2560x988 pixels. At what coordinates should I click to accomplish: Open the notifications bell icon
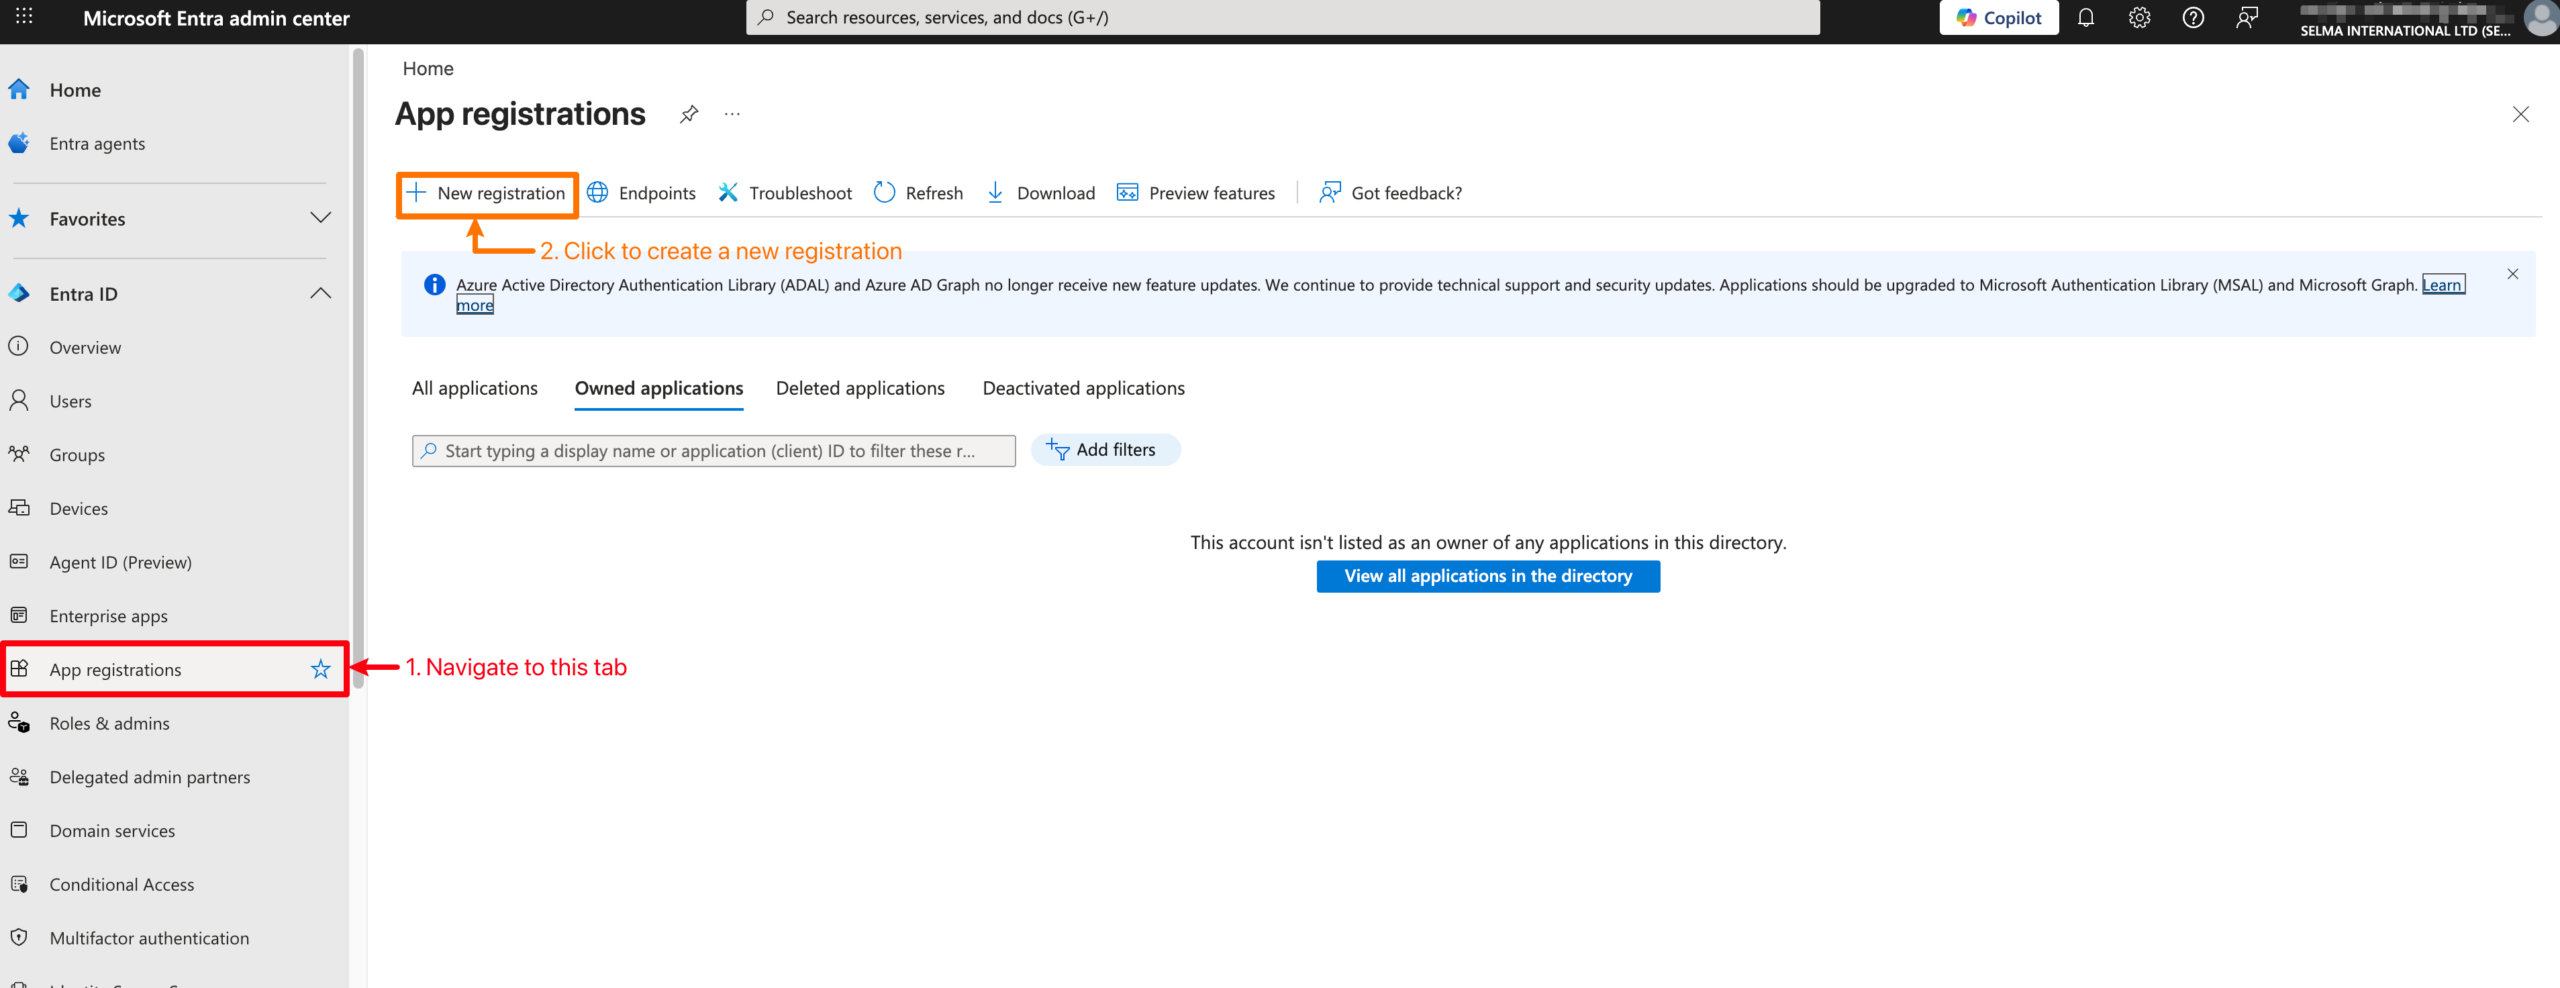click(2085, 18)
